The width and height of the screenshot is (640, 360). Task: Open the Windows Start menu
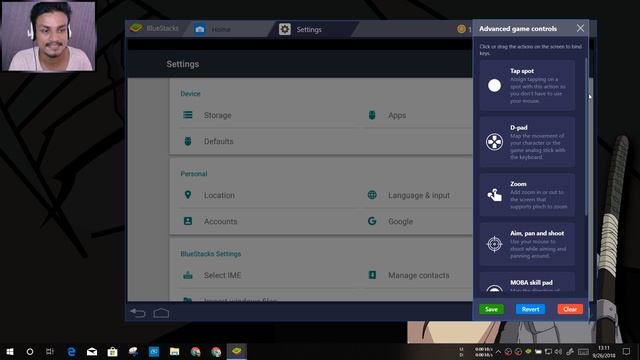click(10, 351)
